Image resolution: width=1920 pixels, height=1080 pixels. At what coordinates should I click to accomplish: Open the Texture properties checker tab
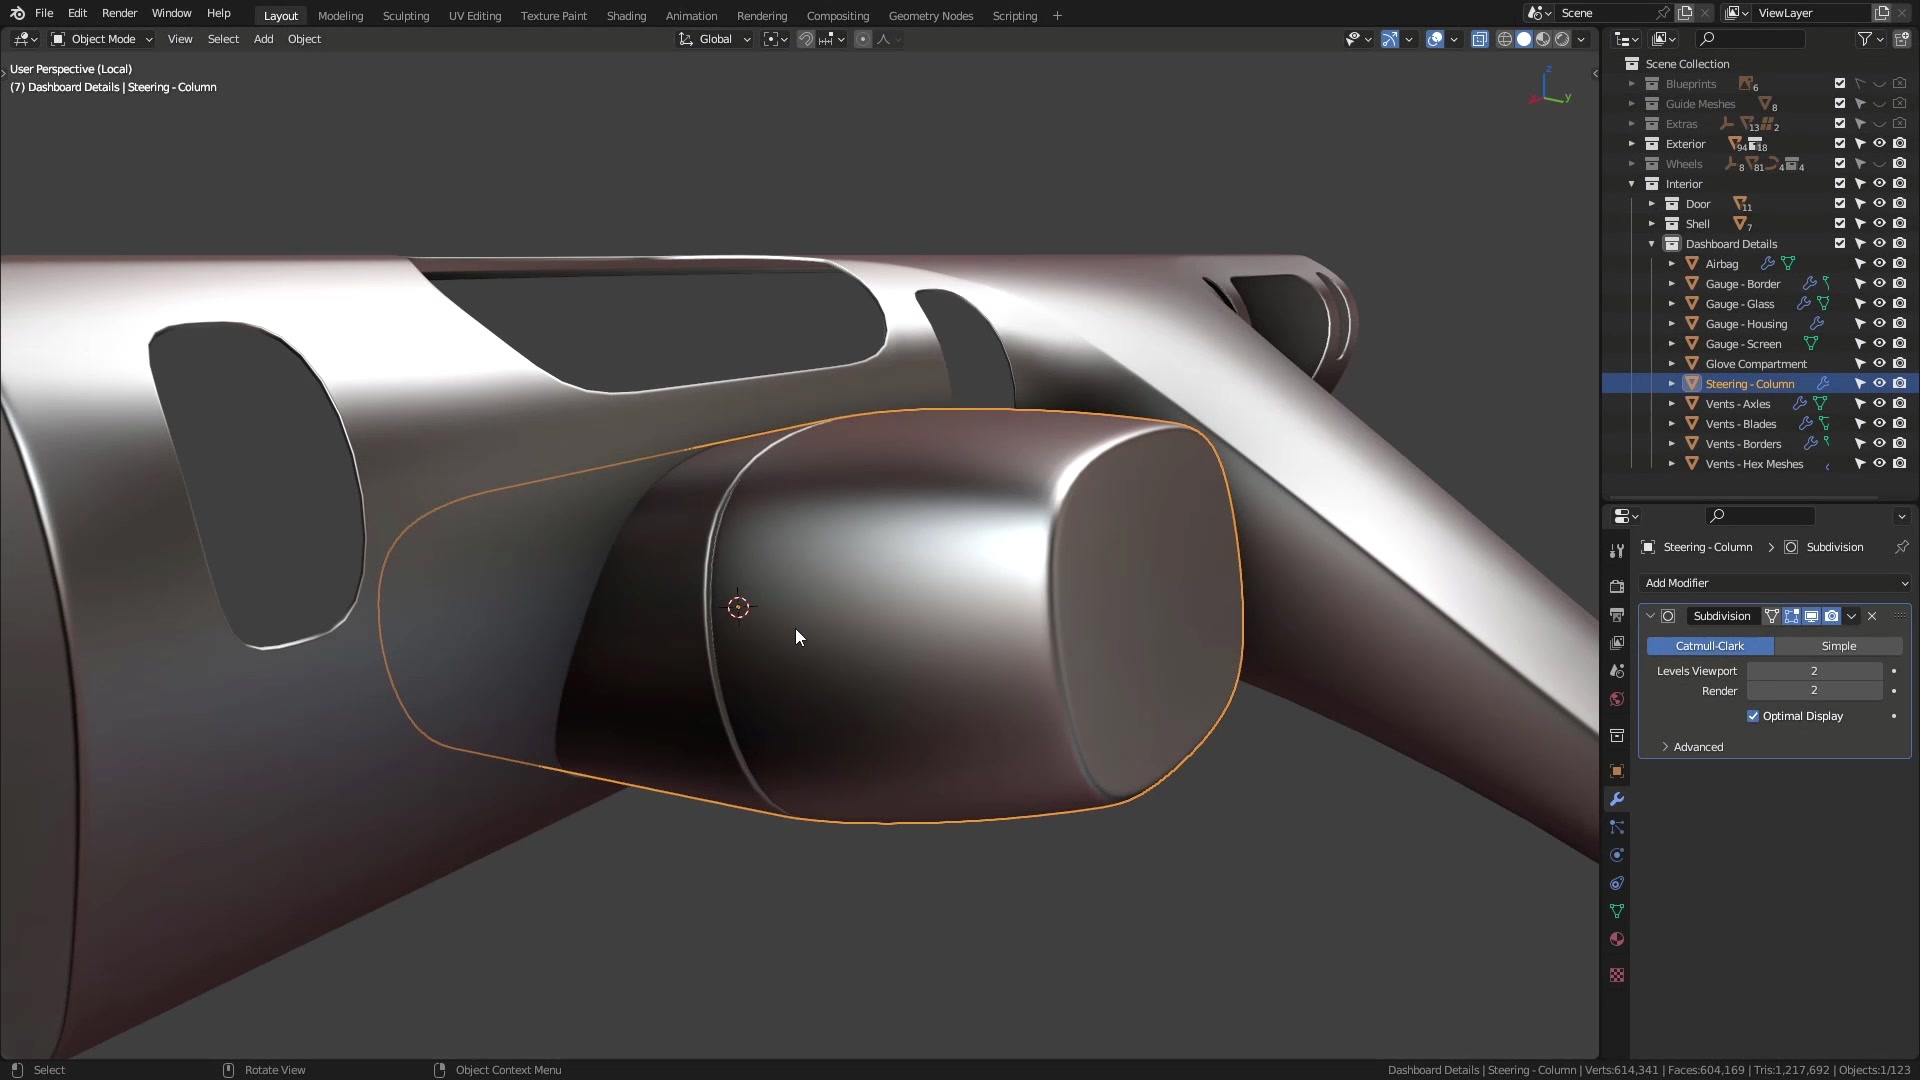click(x=1617, y=975)
